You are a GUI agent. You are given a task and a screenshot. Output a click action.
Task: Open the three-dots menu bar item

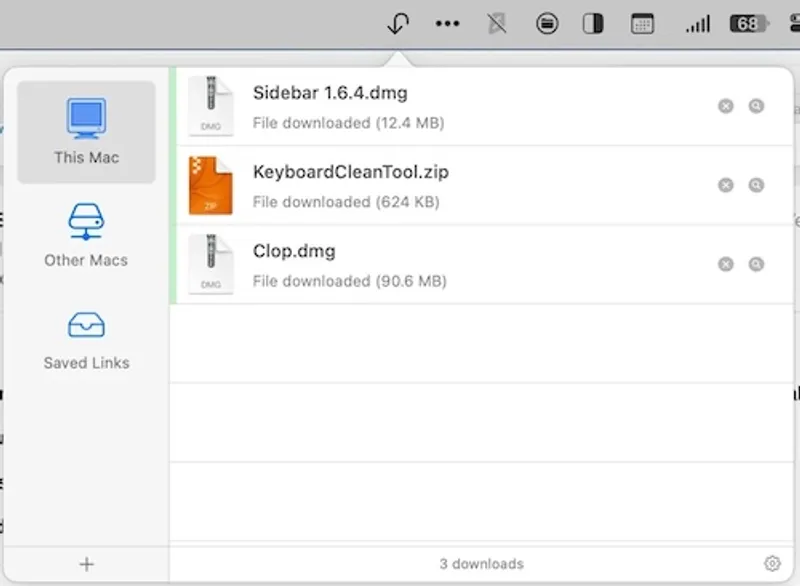447,23
